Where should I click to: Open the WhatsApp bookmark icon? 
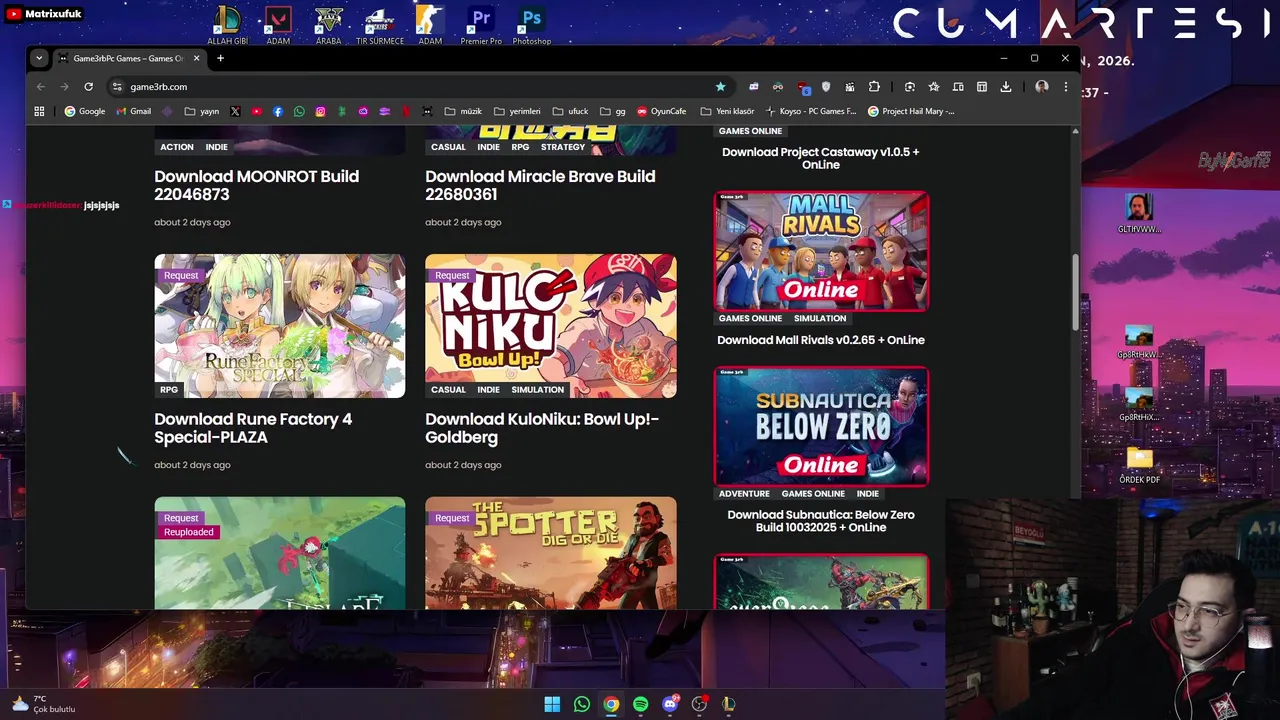[x=299, y=111]
